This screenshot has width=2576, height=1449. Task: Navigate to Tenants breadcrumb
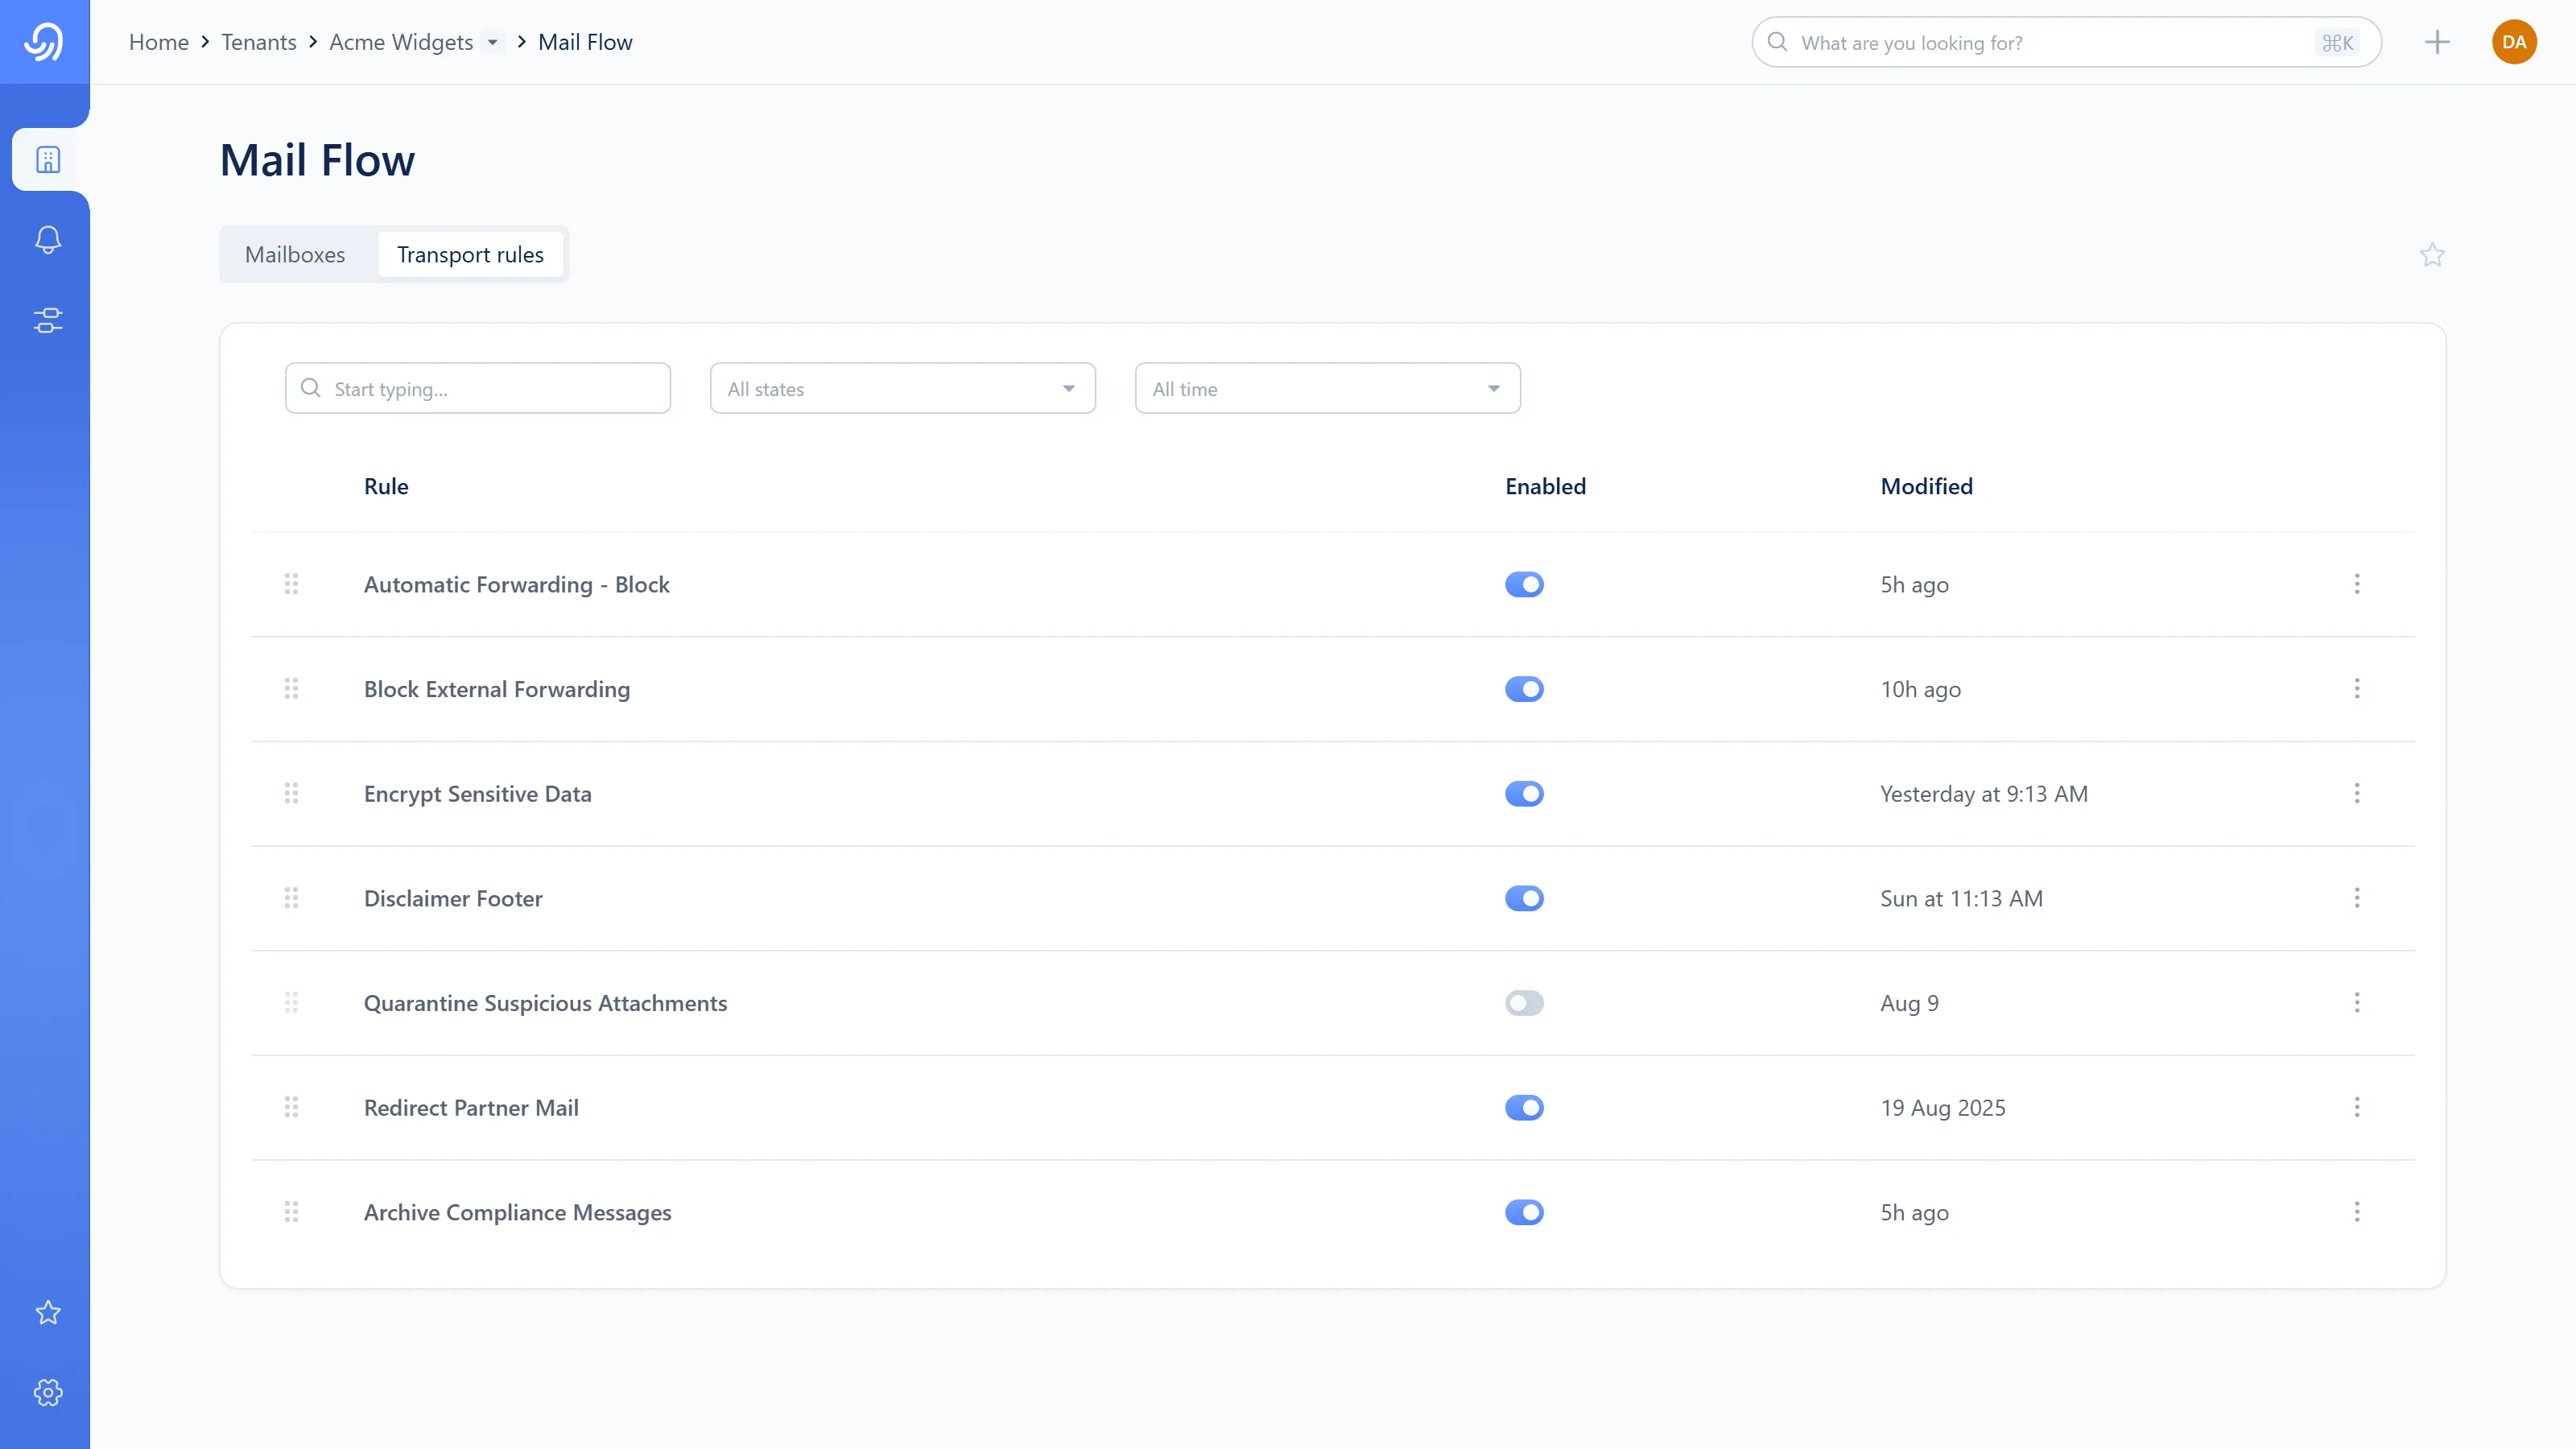coord(259,42)
